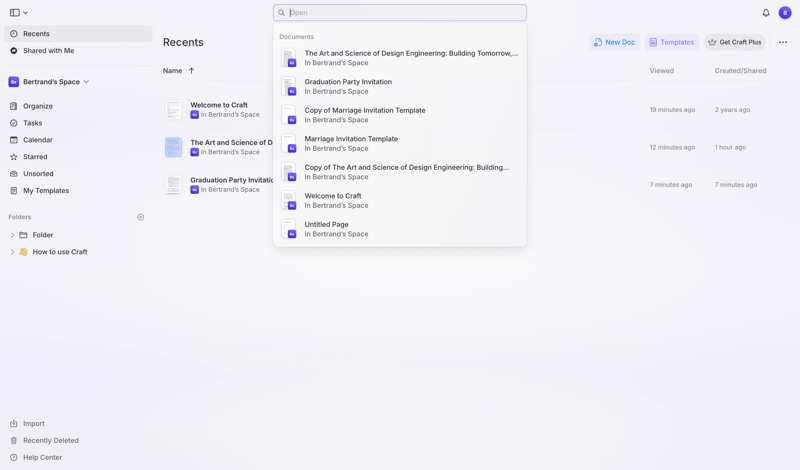Open the Import option
This screenshot has height=470, width=800.
(x=33, y=423)
